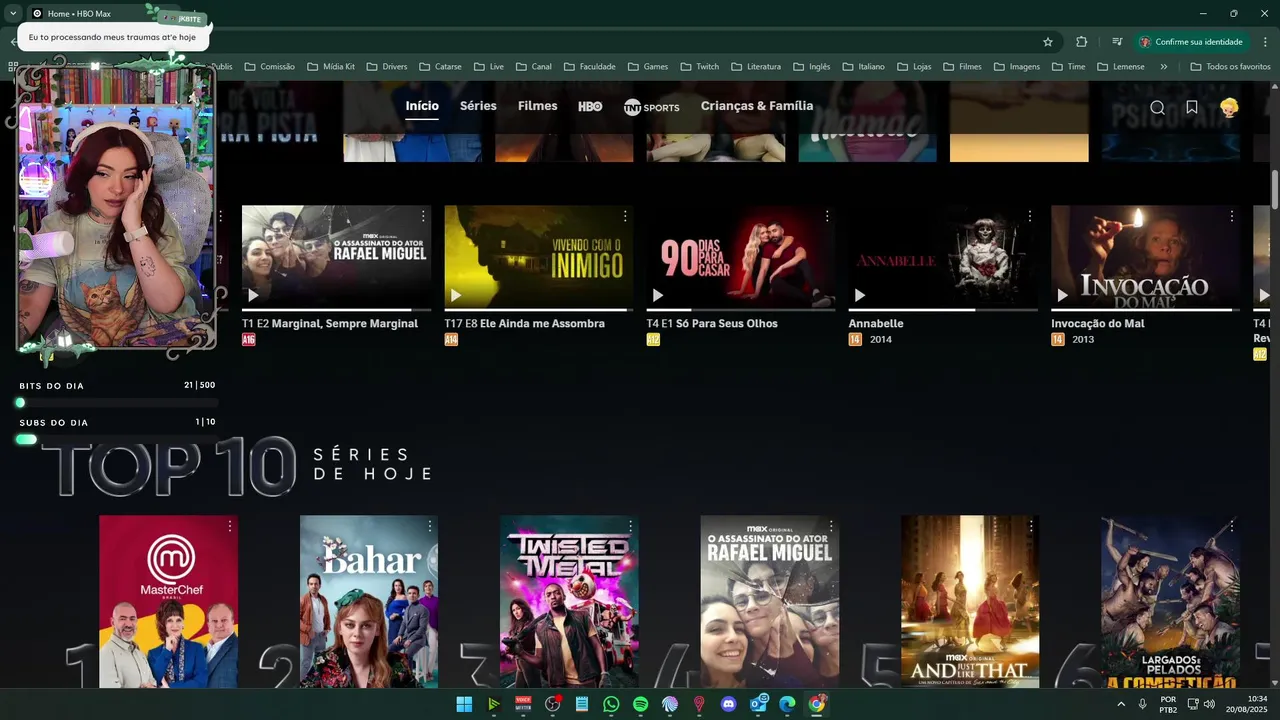Open options menu on Annabelle card
The height and width of the screenshot is (720, 1280).
point(1029,216)
